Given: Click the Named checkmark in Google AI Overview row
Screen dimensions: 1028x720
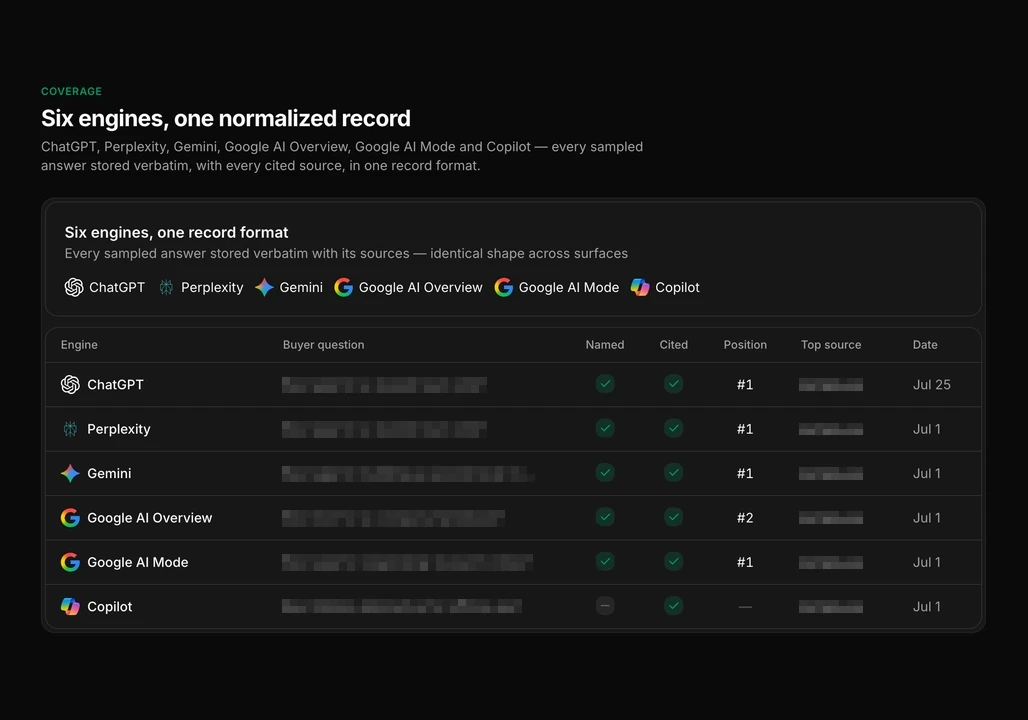Looking at the screenshot, I should tap(605, 517).
